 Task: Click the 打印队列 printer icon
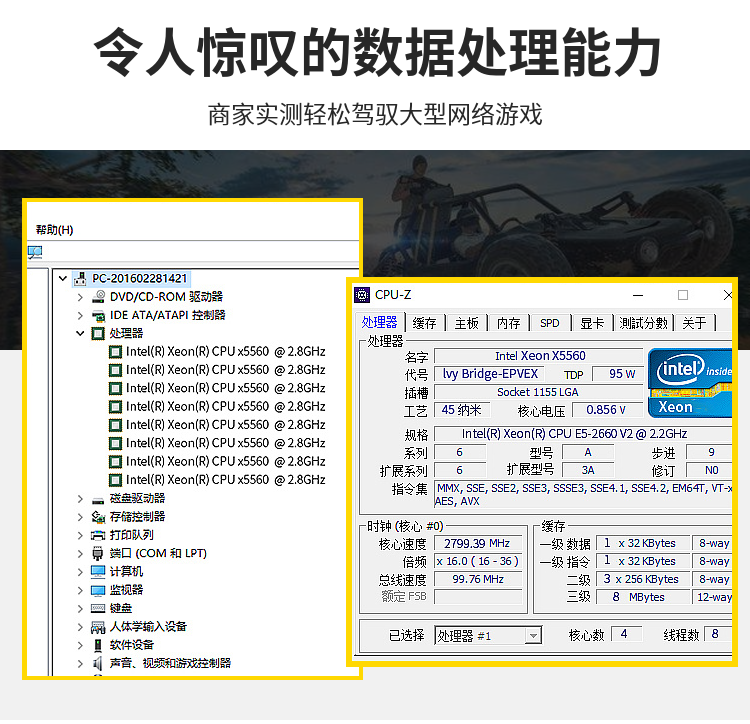[x=98, y=535]
